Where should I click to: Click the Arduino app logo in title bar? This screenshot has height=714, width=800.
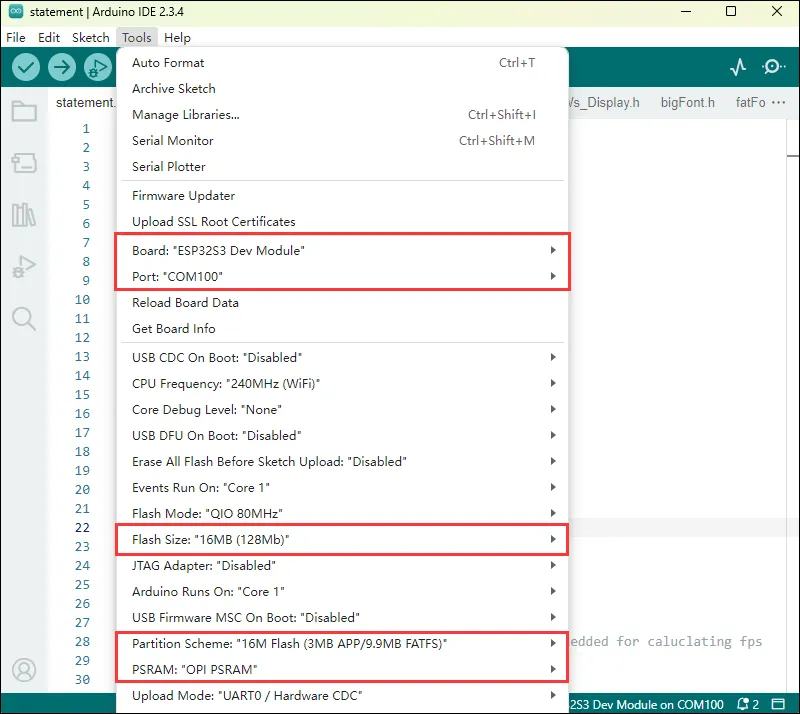coord(16,11)
